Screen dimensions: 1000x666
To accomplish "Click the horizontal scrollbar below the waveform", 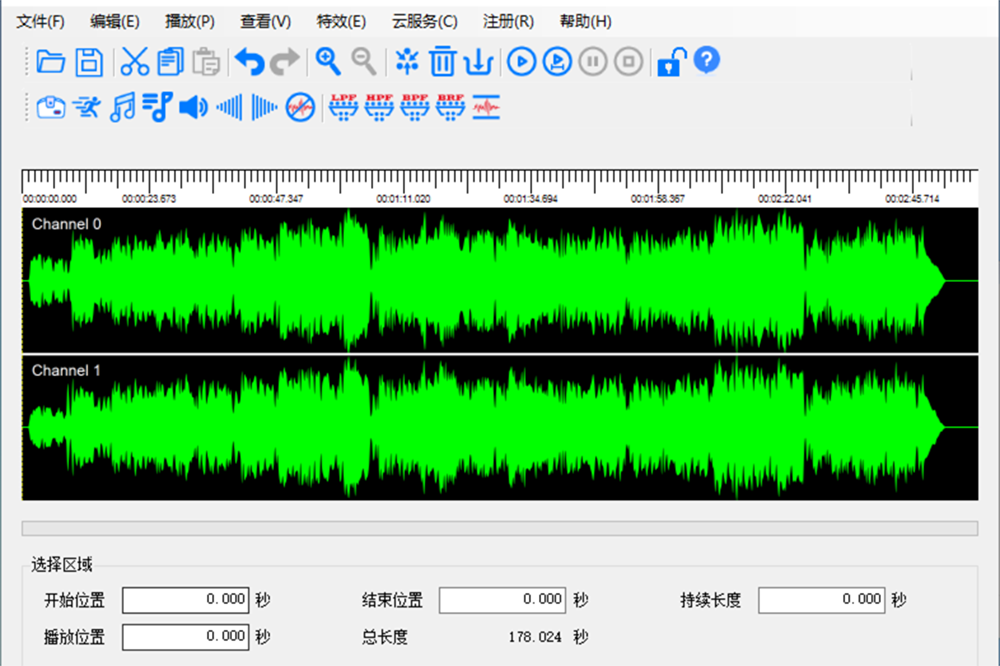I will [x=499, y=528].
